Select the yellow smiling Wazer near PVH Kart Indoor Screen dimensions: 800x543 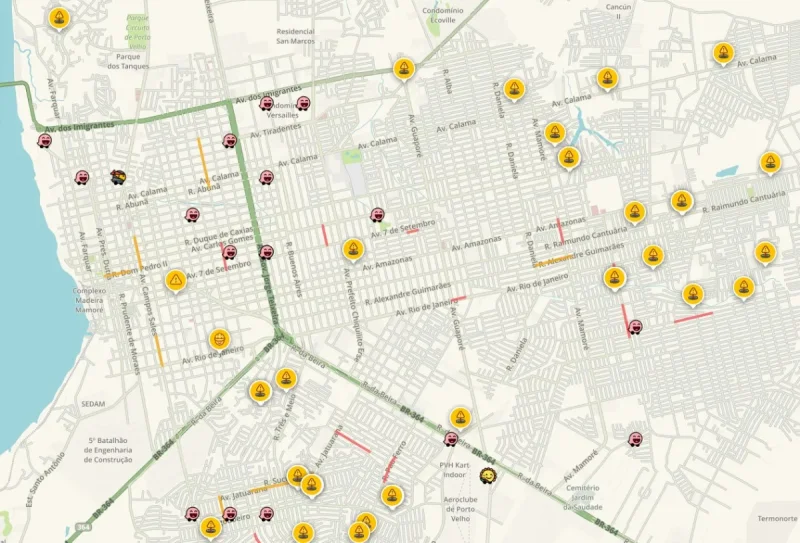click(x=488, y=476)
